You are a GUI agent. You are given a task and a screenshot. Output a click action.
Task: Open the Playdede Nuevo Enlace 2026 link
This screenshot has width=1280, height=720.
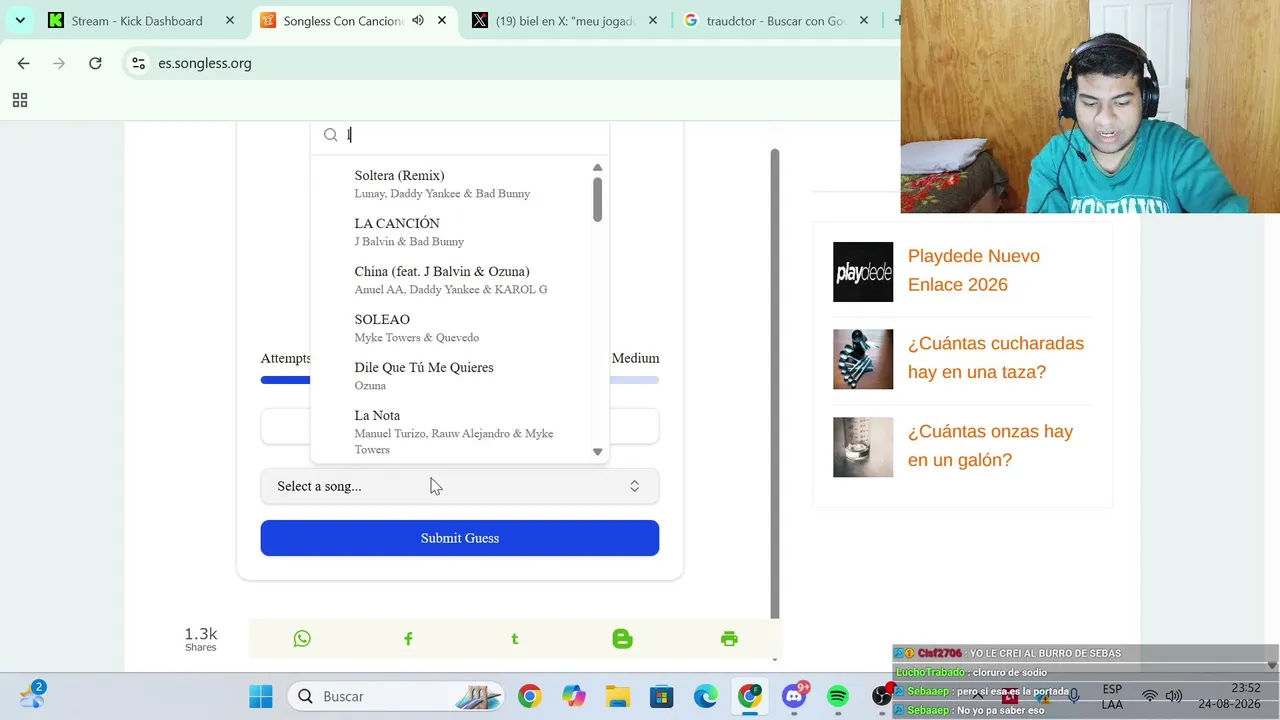[x=974, y=270]
